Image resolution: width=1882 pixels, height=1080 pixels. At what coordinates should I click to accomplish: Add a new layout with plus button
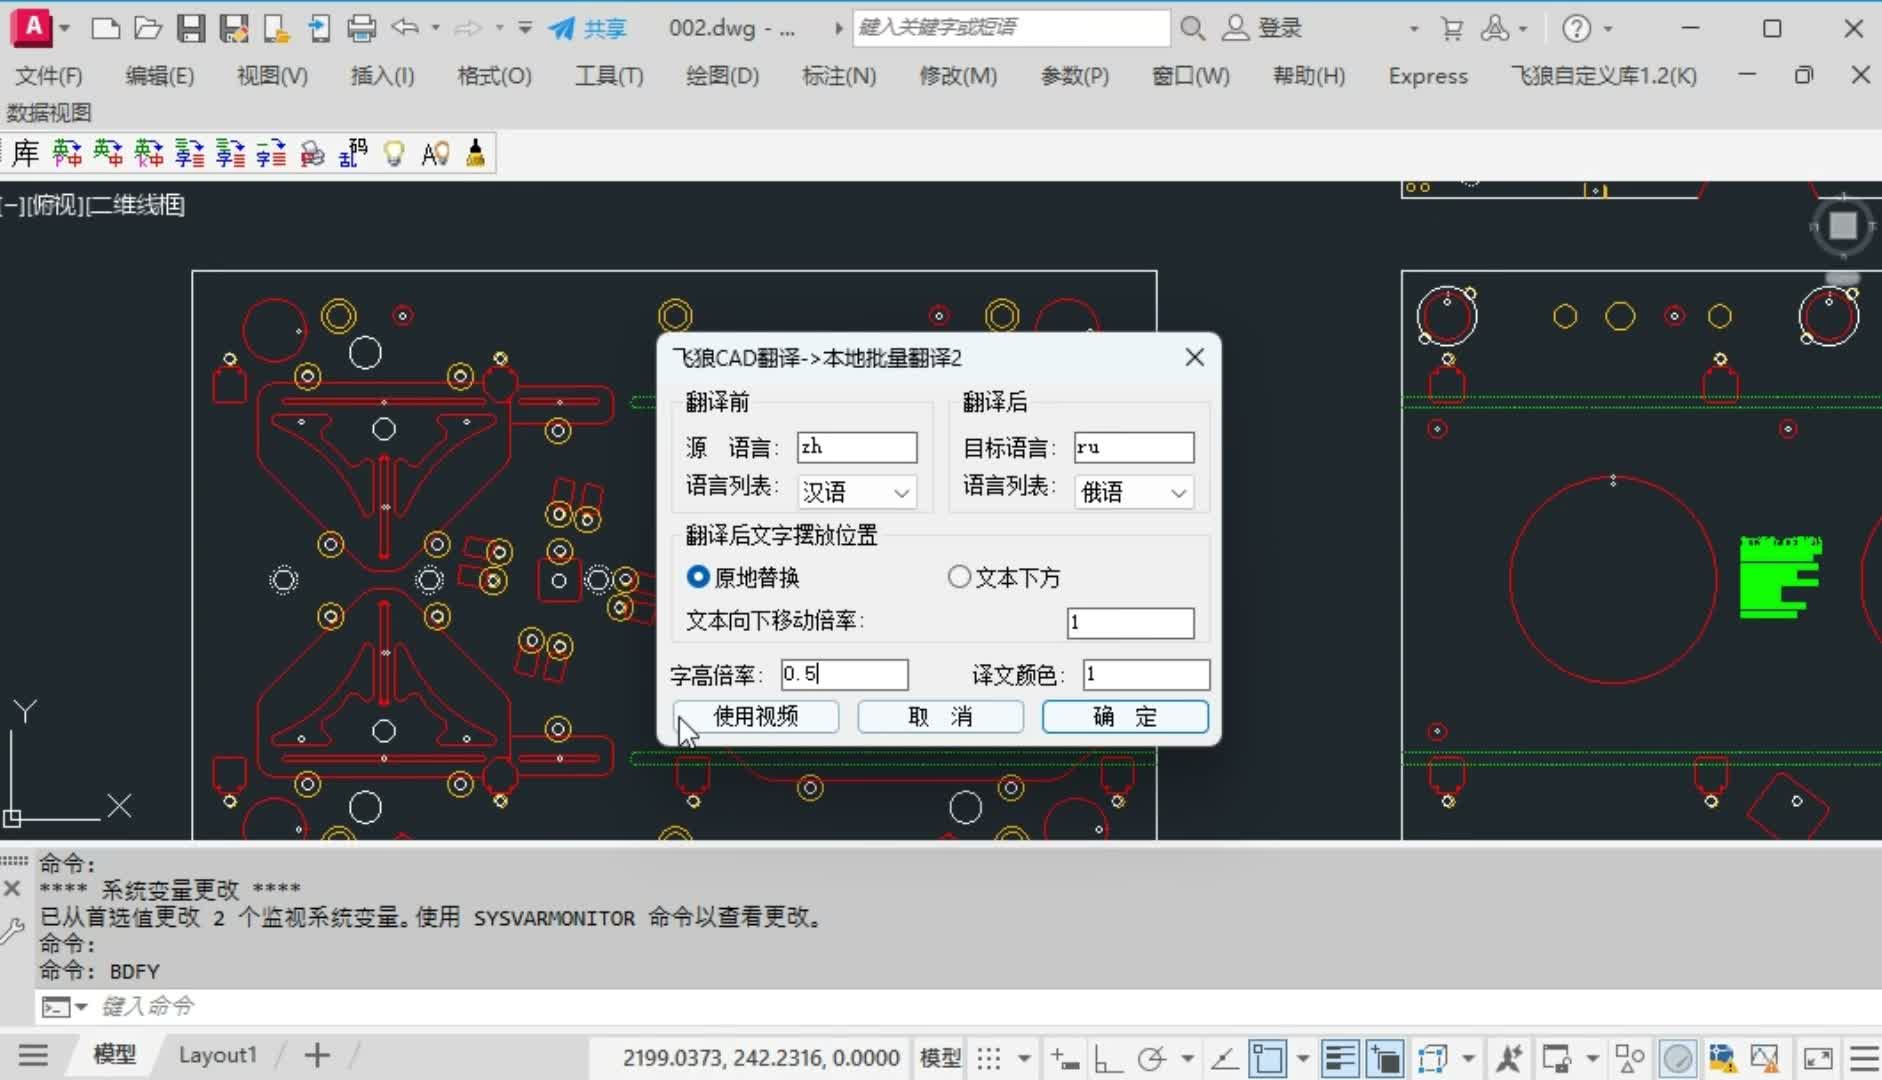tap(317, 1055)
